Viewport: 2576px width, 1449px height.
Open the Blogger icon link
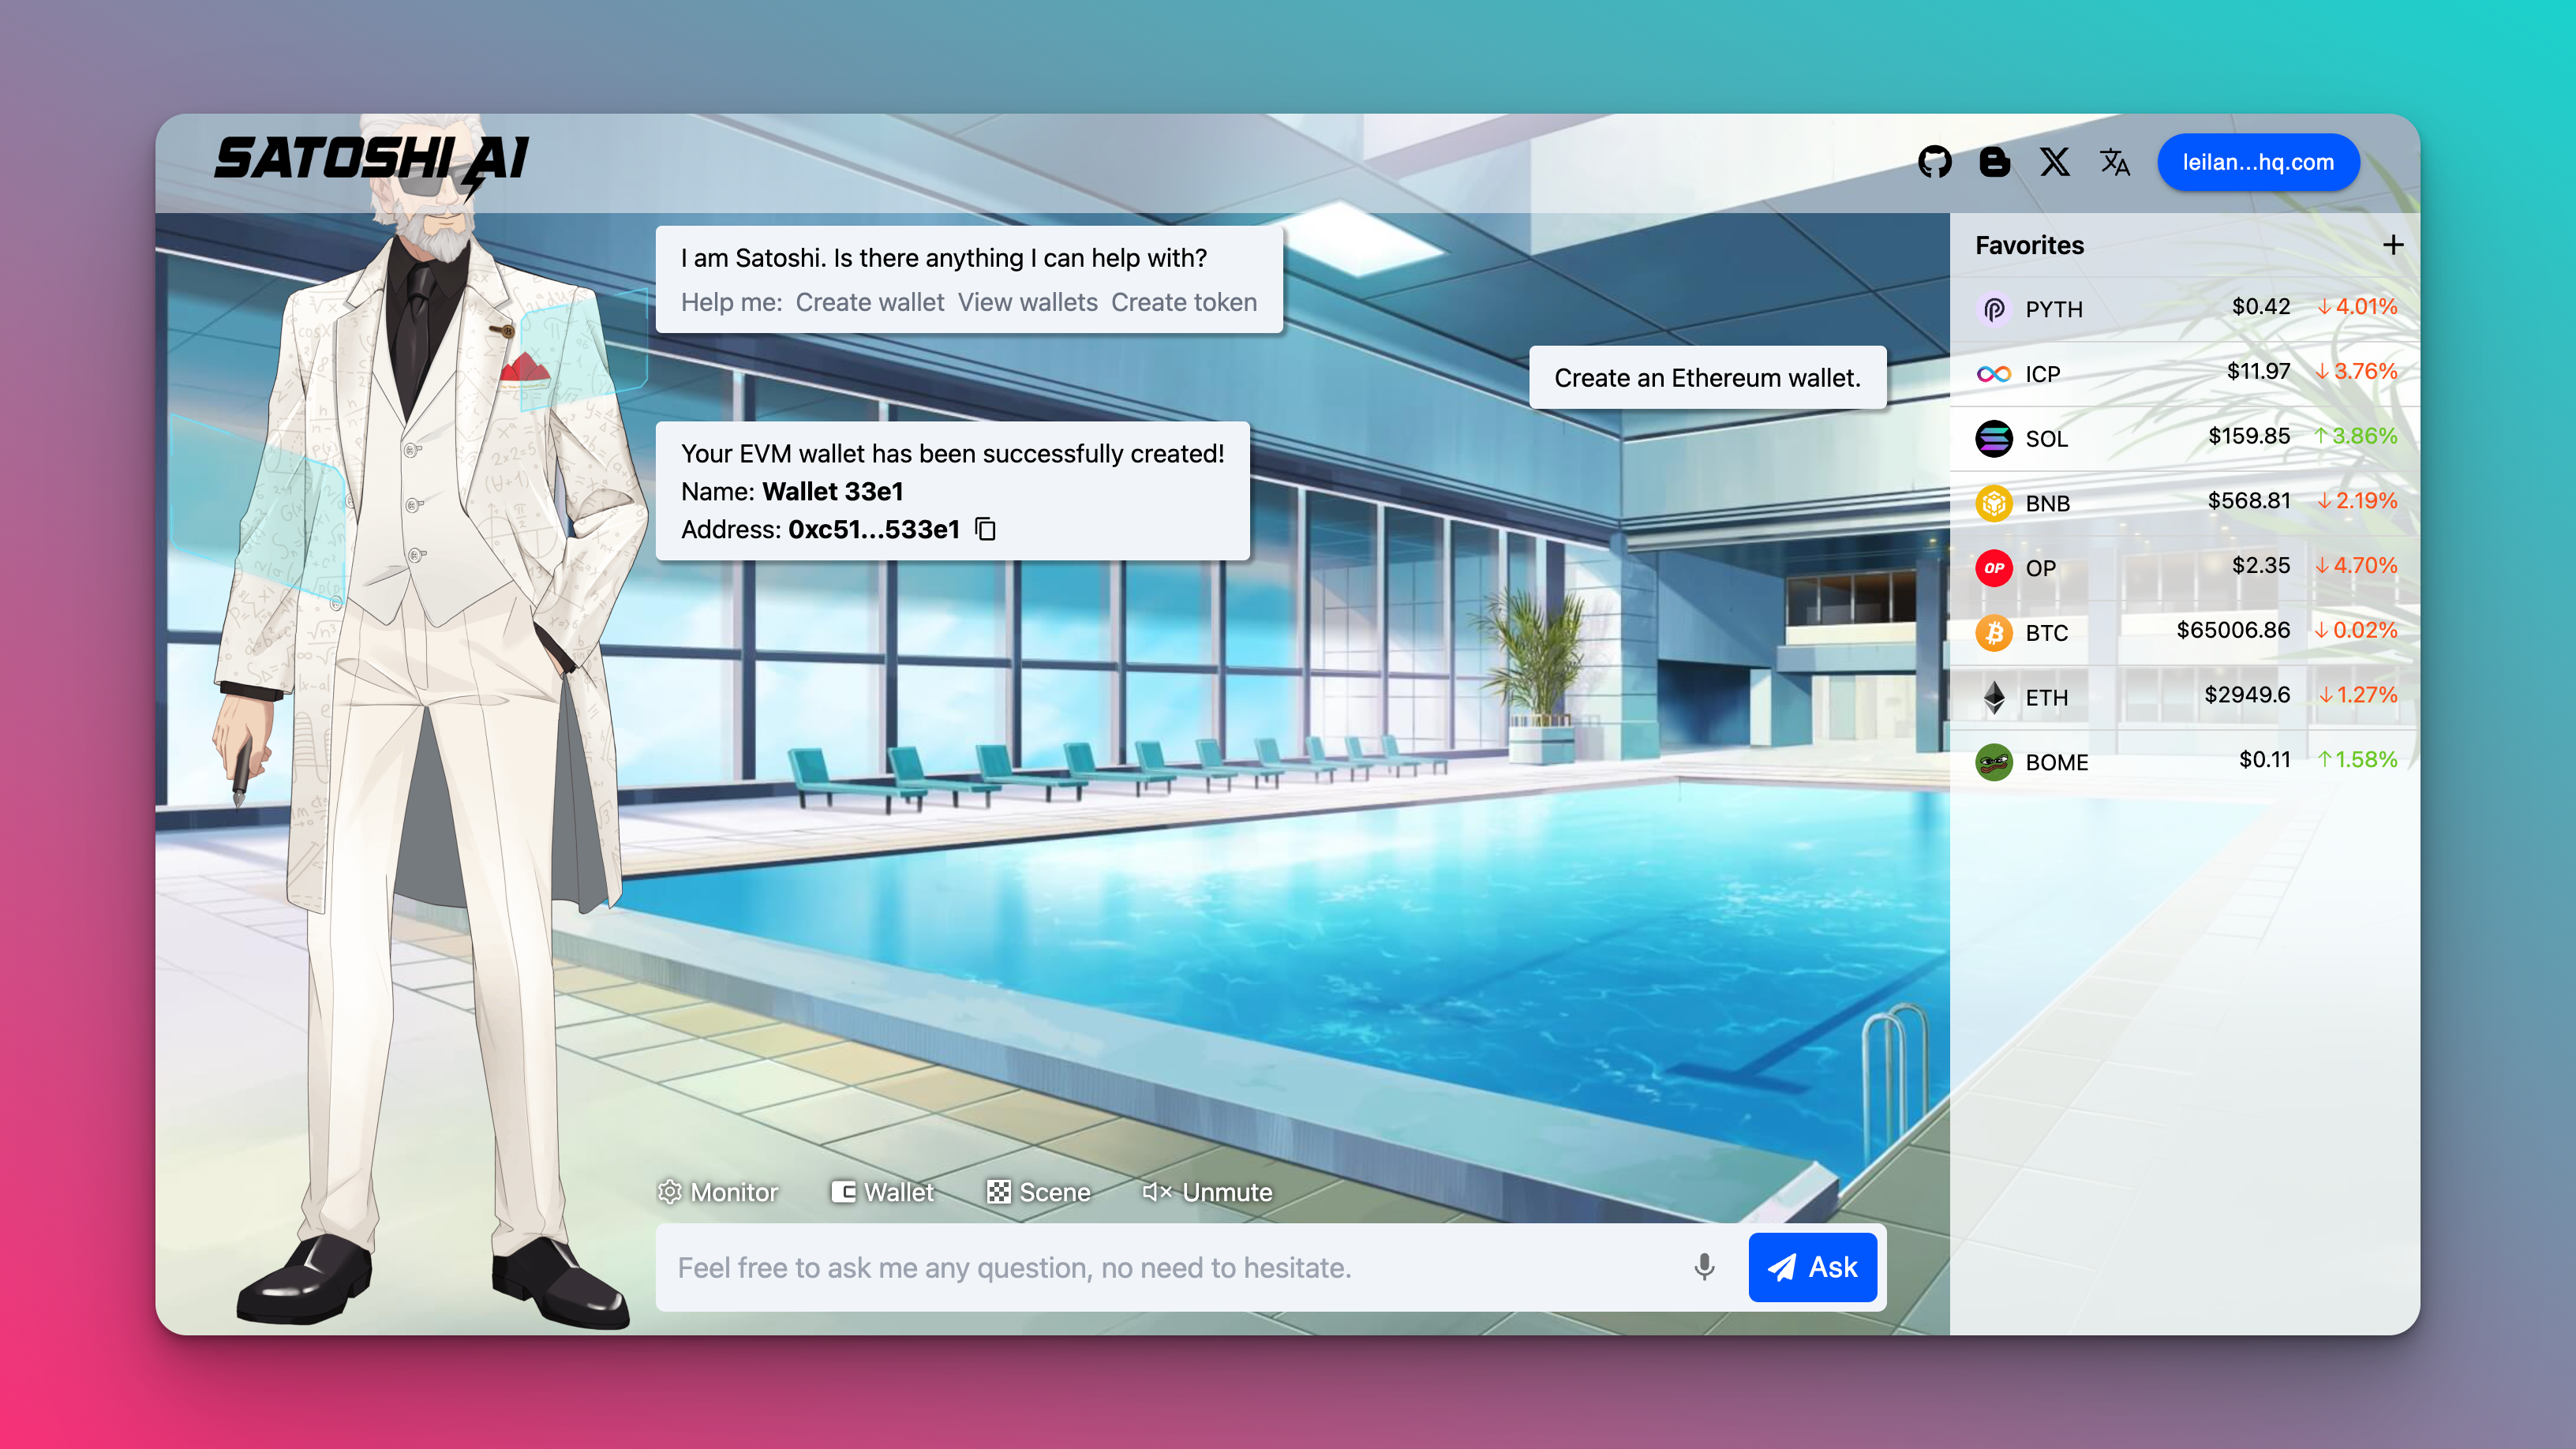1994,162
